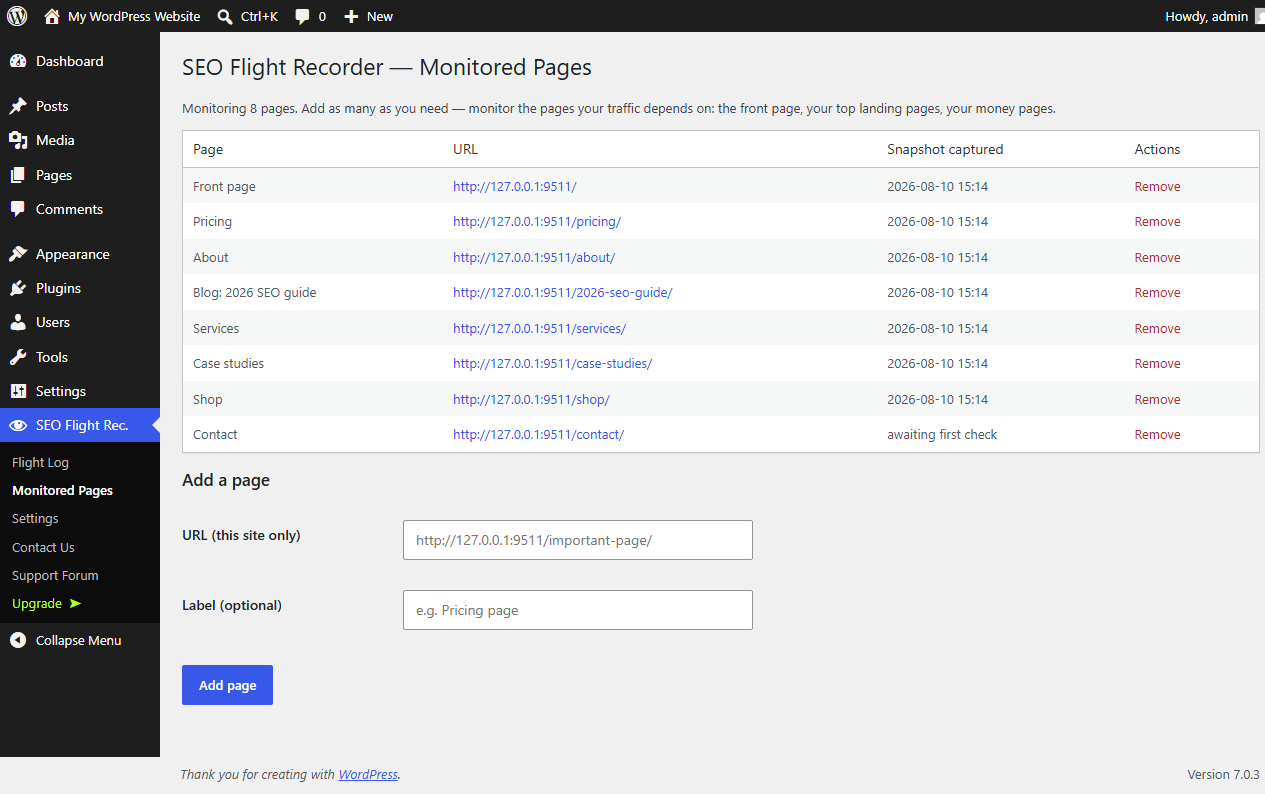Remove the About monitored page
This screenshot has width=1265, height=794.
pyautogui.click(x=1157, y=257)
